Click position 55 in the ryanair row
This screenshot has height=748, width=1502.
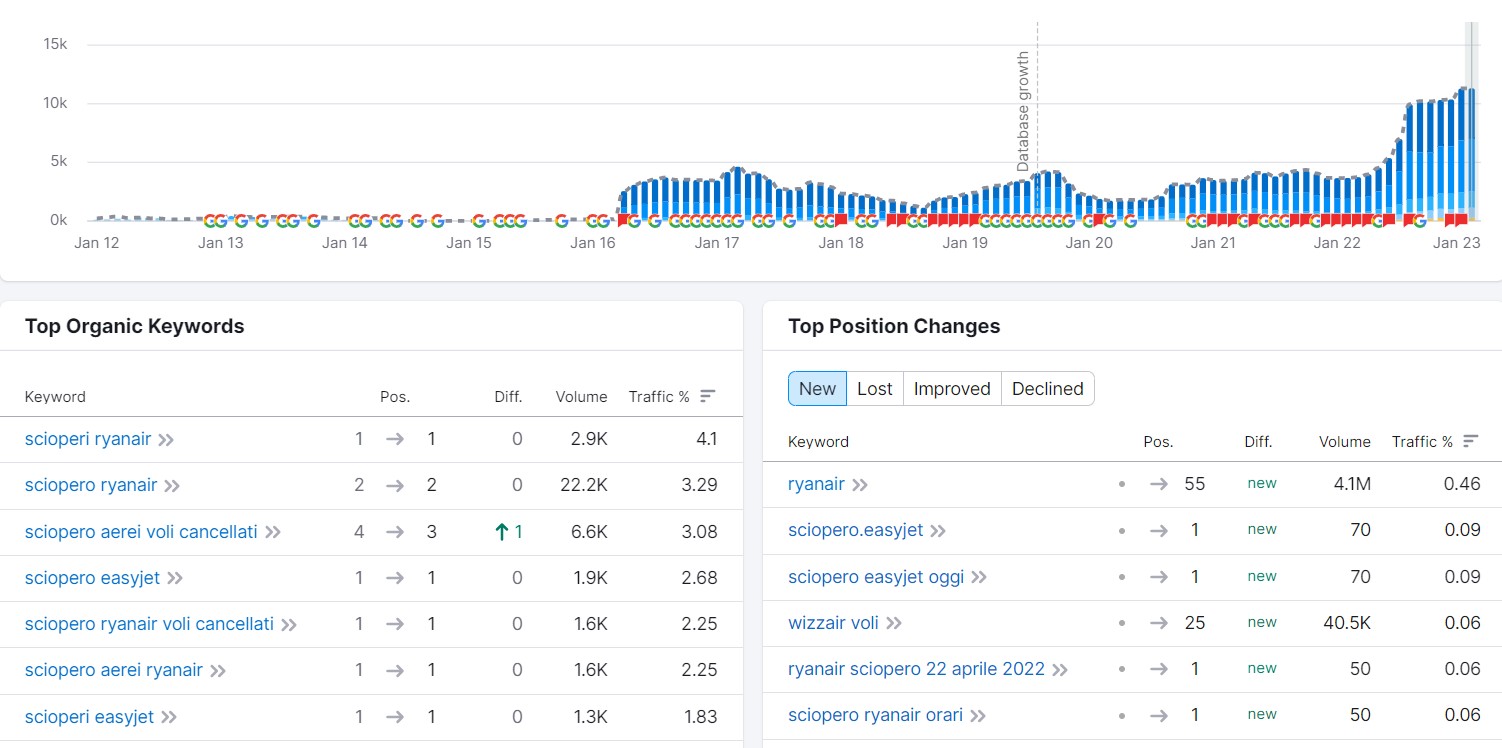1194,484
